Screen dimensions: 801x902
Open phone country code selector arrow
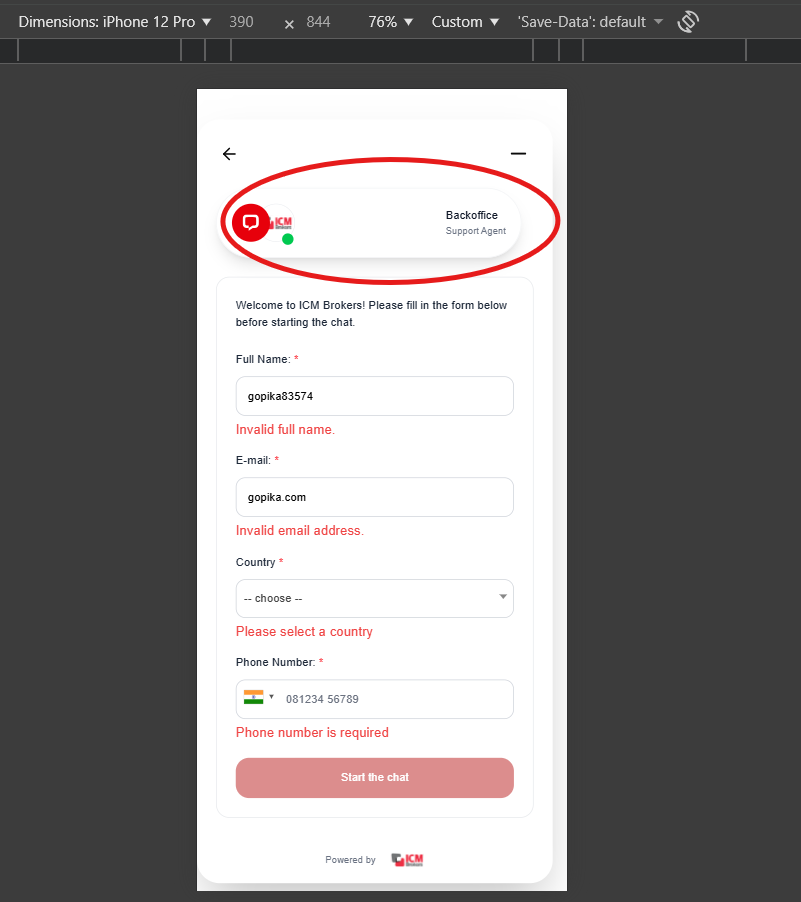click(272, 697)
